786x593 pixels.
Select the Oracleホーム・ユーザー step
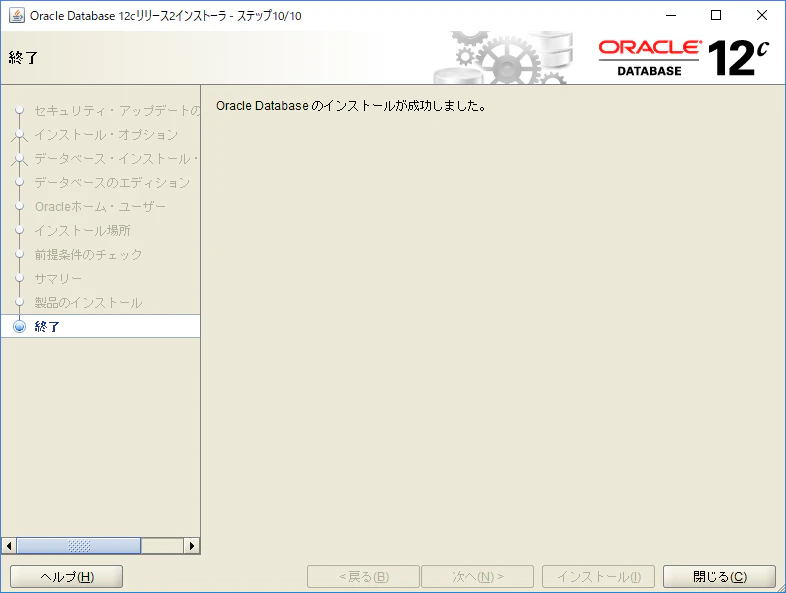100,206
